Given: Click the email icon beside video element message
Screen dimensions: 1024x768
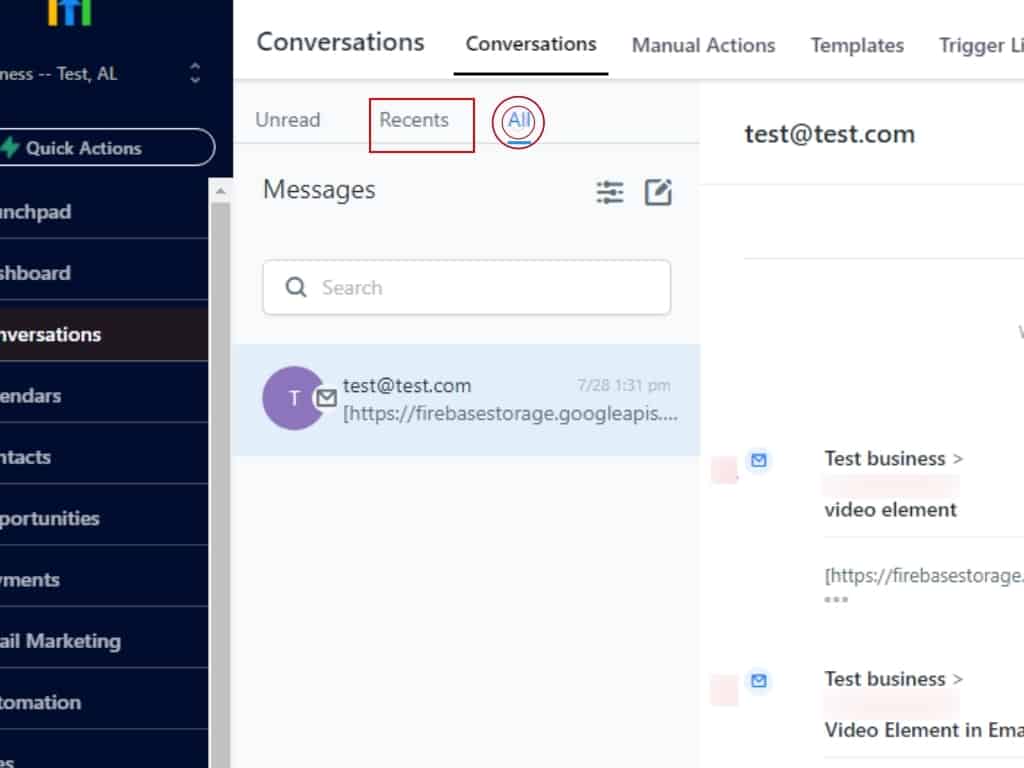Looking at the screenshot, I should 759,460.
